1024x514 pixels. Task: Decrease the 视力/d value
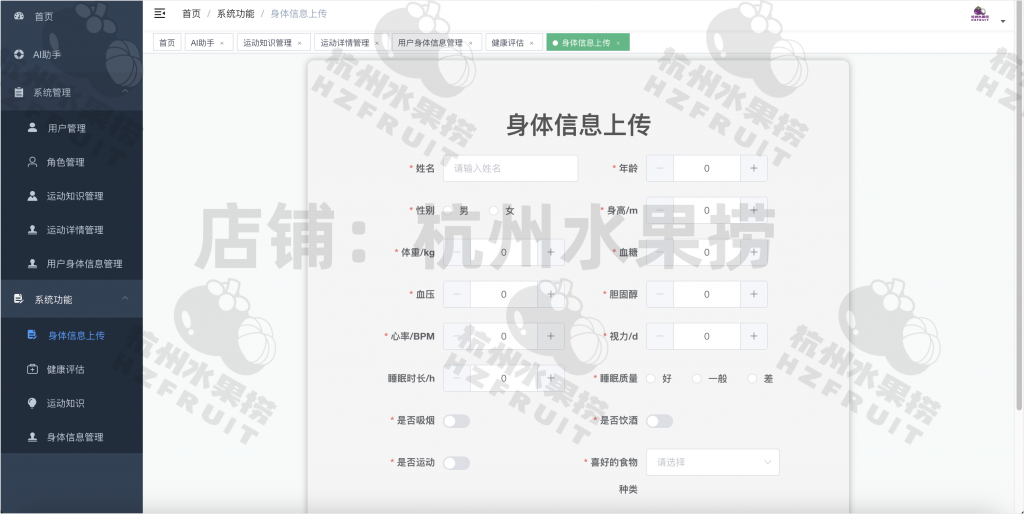(x=660, y=336)
